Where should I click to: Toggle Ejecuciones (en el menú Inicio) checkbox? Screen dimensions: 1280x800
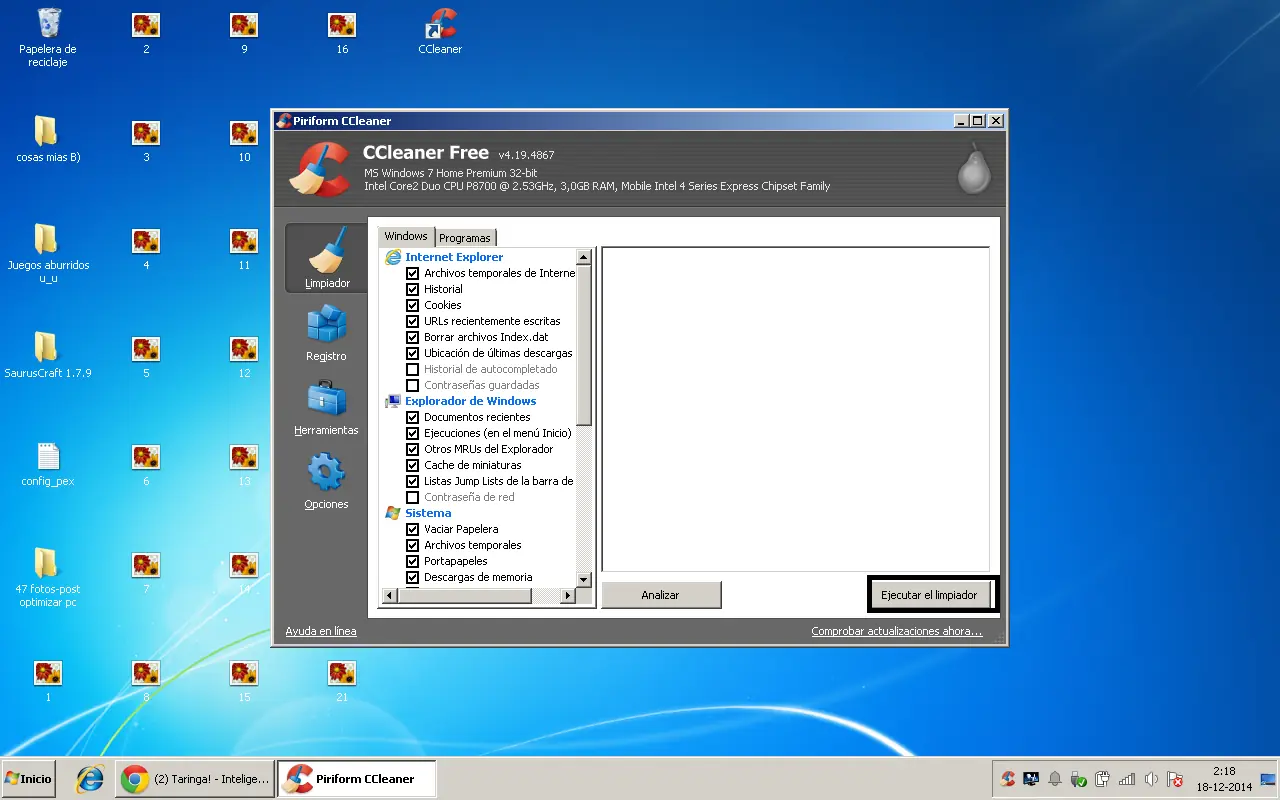(x=413, y=433)
